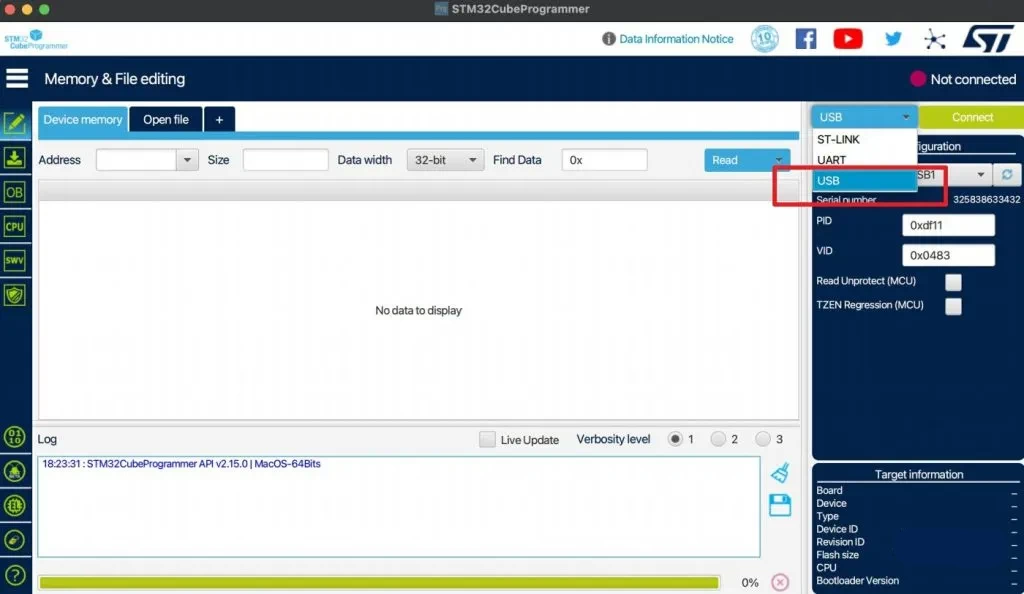Click the Bootloader Version label
Viewport: 1024px width, 594px height.
pyautogui.click(x=857, y=580)
